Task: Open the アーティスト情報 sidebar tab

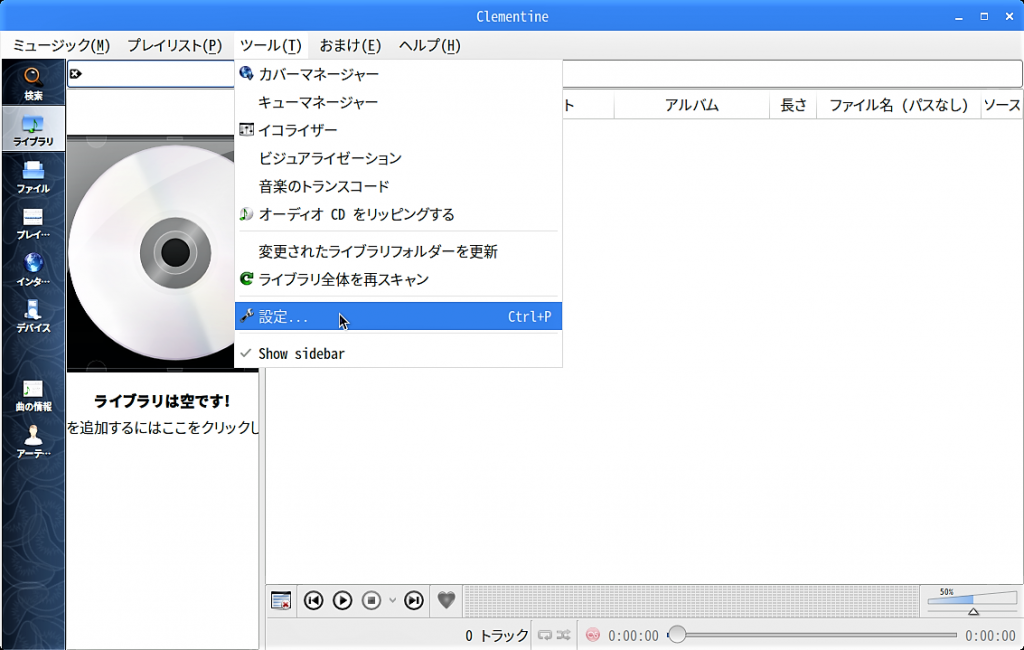Action: (x=33, y=442)
